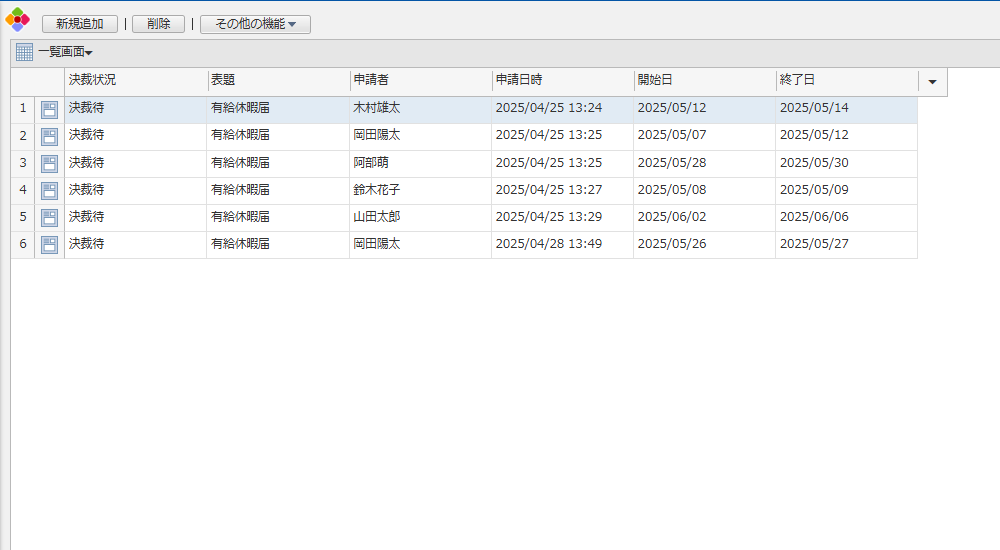Click the 終了日 column header
Image resolution: width=1000 pixels, height=550 pixels.
845,81
